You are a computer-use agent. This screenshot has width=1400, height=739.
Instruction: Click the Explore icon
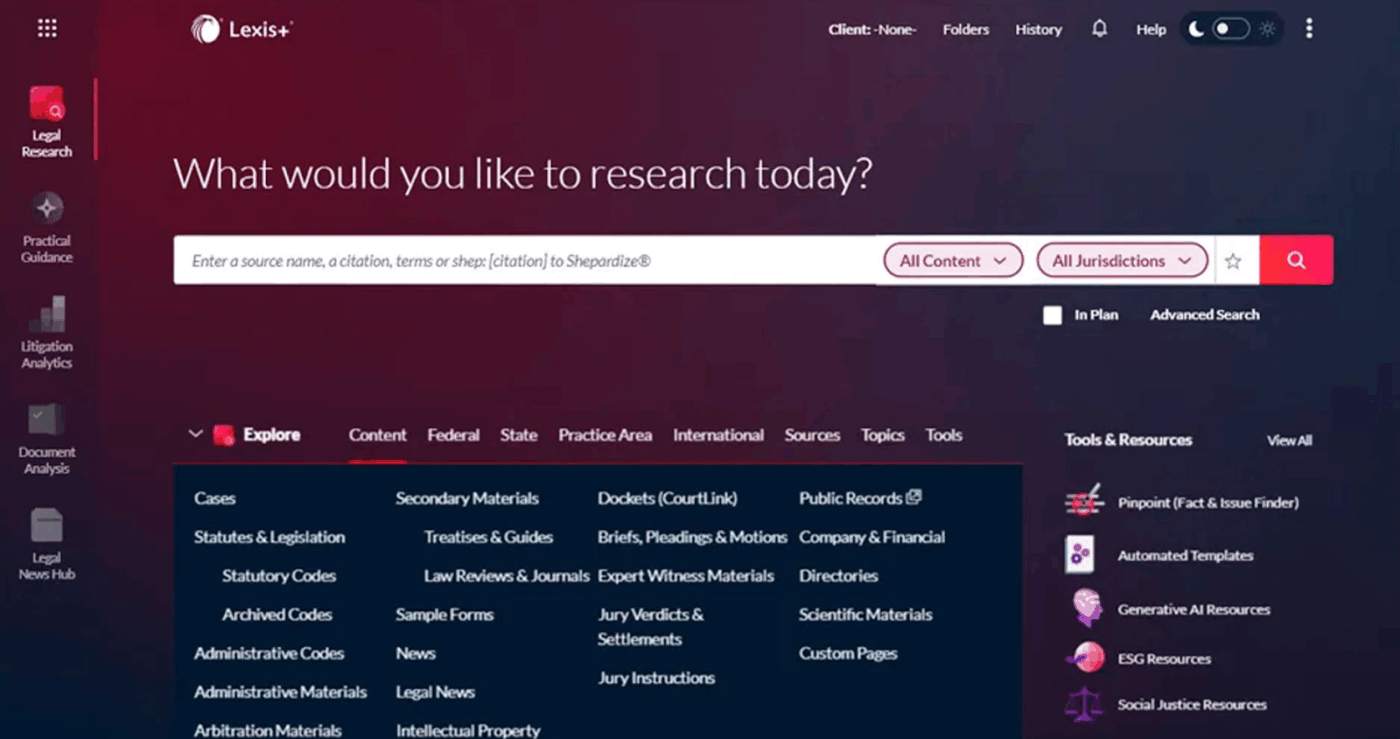coord(224,435)
